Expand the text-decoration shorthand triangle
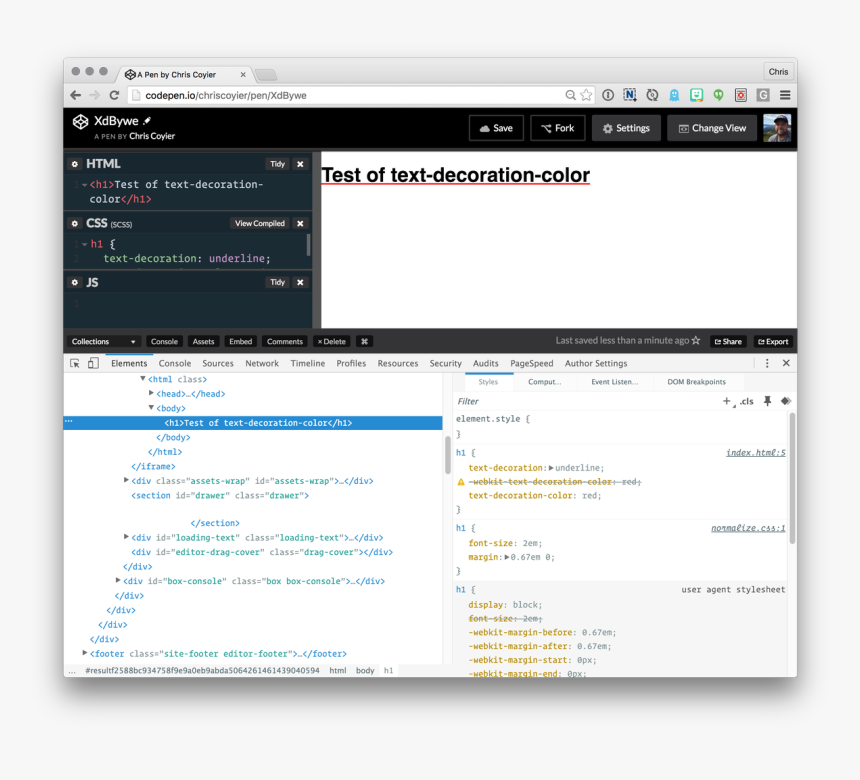 point(551,468)
